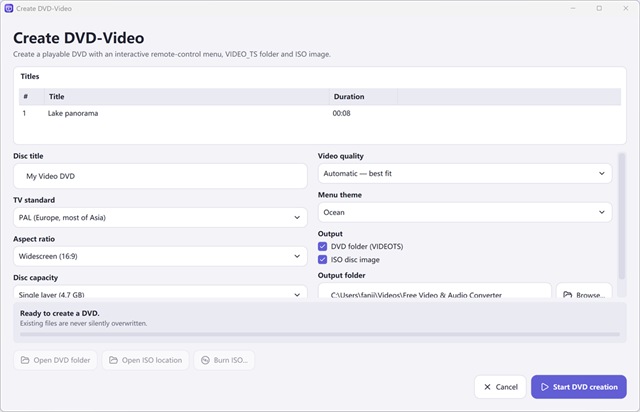Click the settings panel vertical scrollbar

[622, 216]
